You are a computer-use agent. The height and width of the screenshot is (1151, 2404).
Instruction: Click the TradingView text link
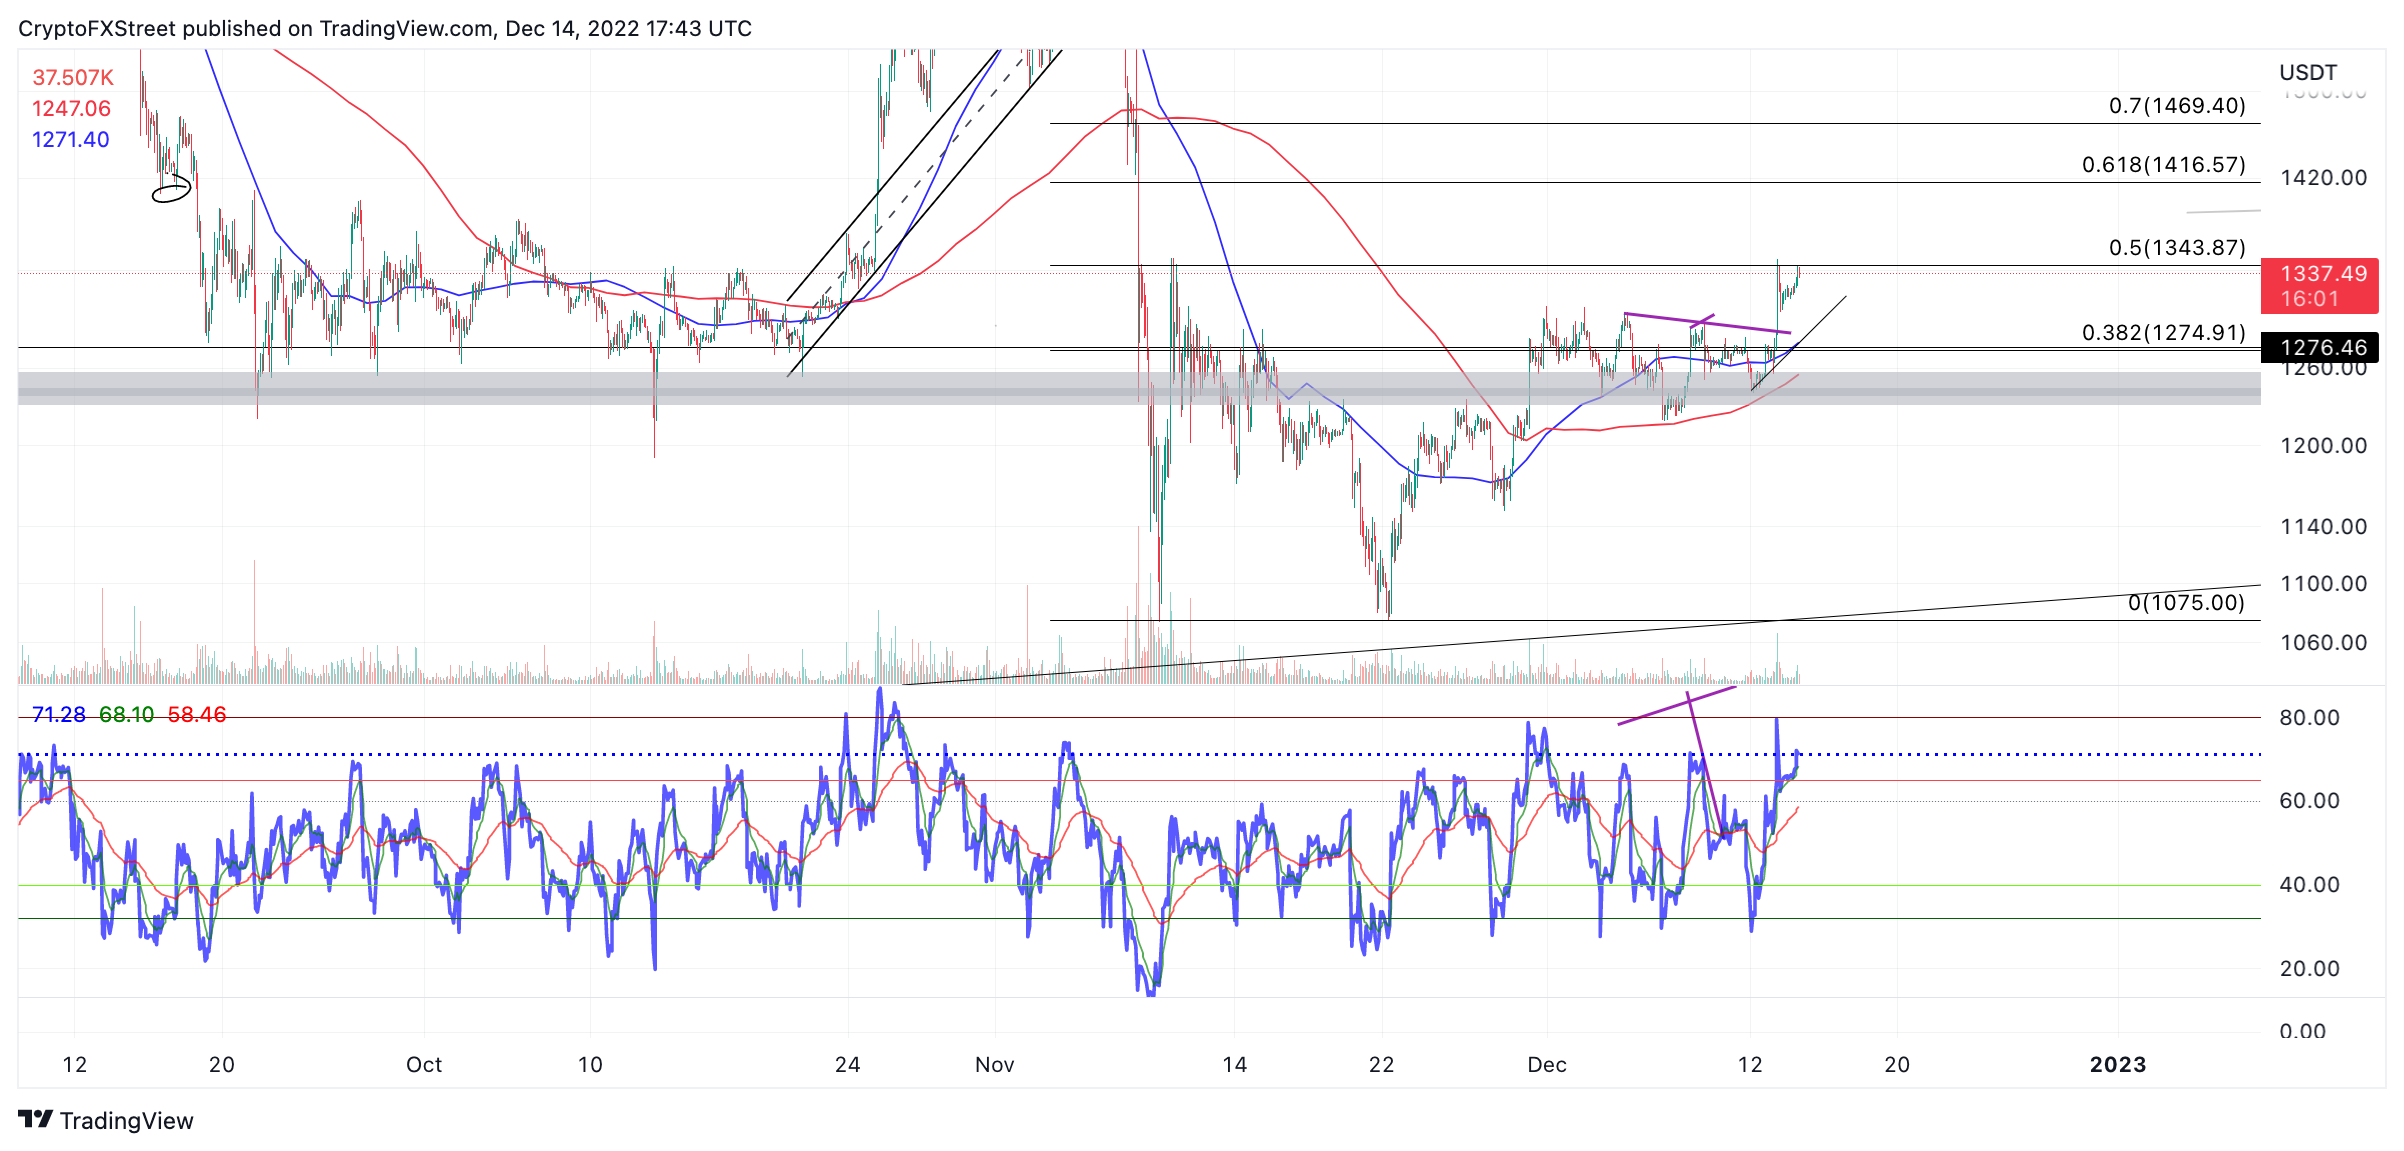point(126,1120)
